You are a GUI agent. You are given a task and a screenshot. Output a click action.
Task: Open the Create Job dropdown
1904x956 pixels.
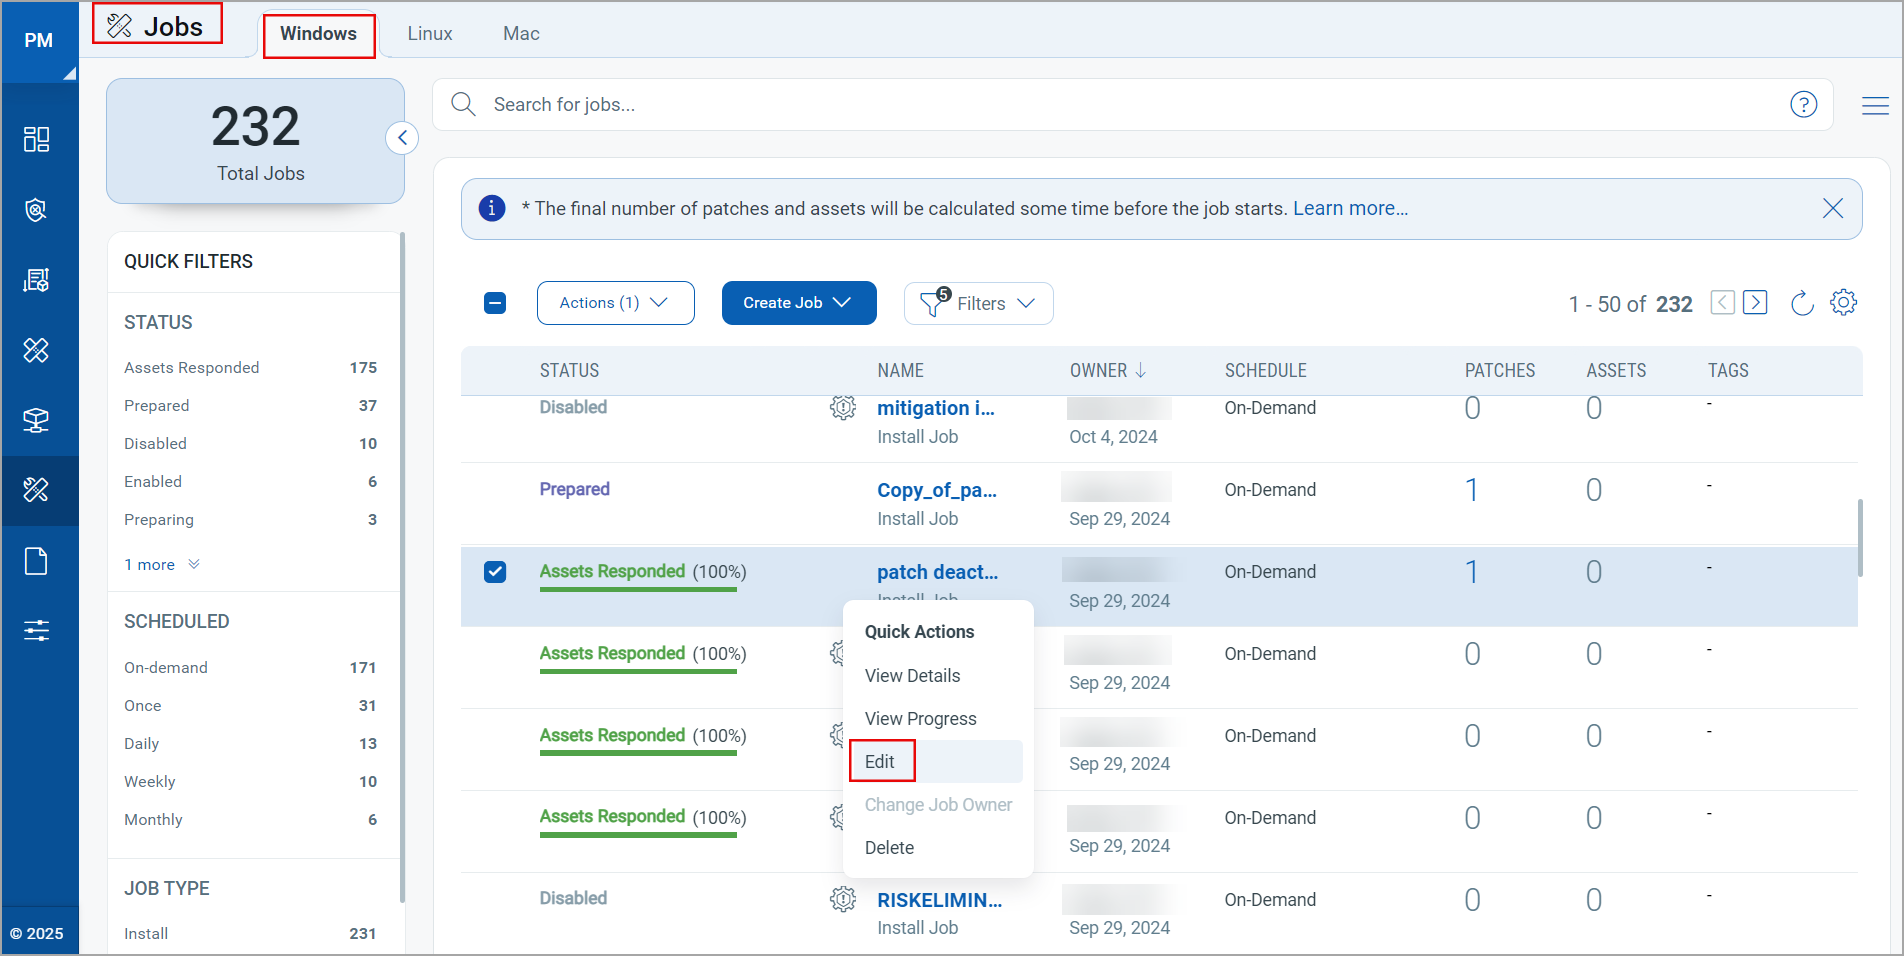point(799,303)
